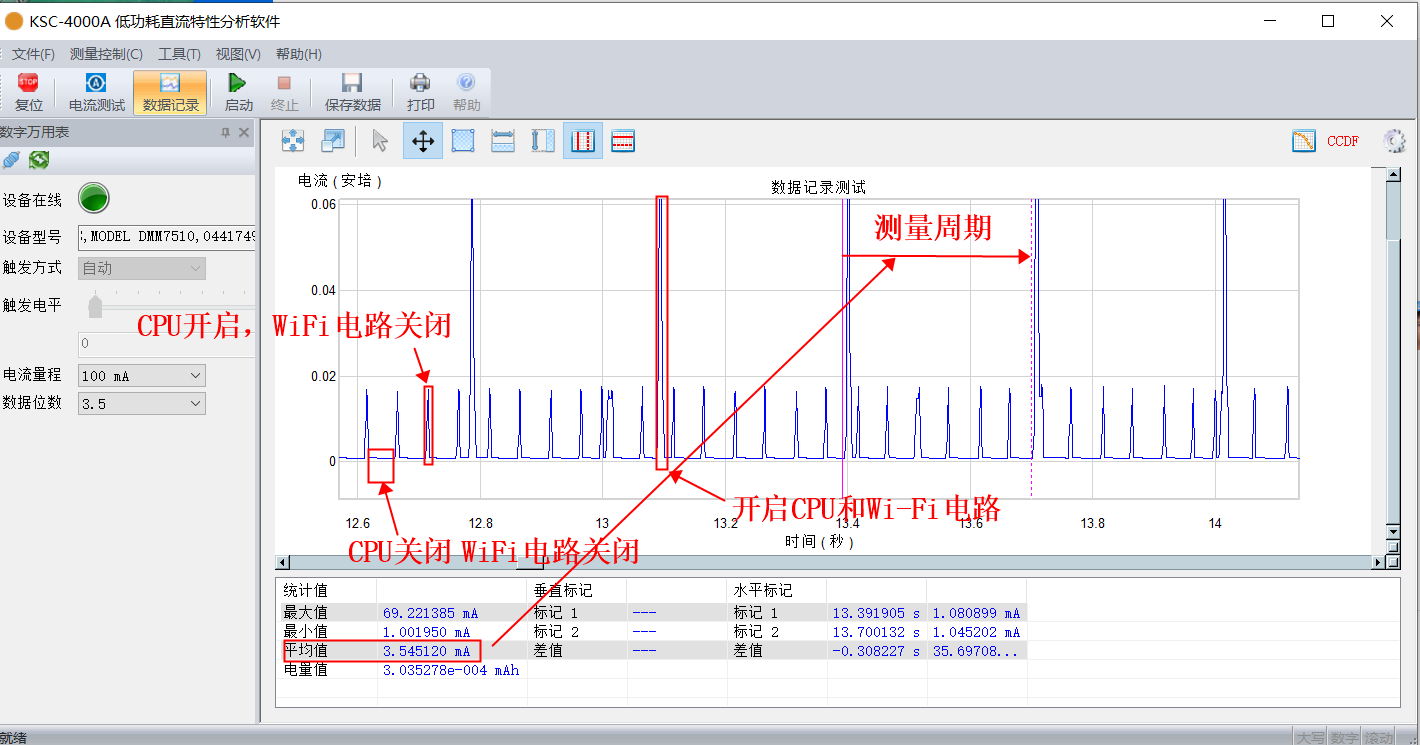The image size is (1420, 745).
Task: Expand the 数据位数 3.5 dropdown
Action: [142, 403]
